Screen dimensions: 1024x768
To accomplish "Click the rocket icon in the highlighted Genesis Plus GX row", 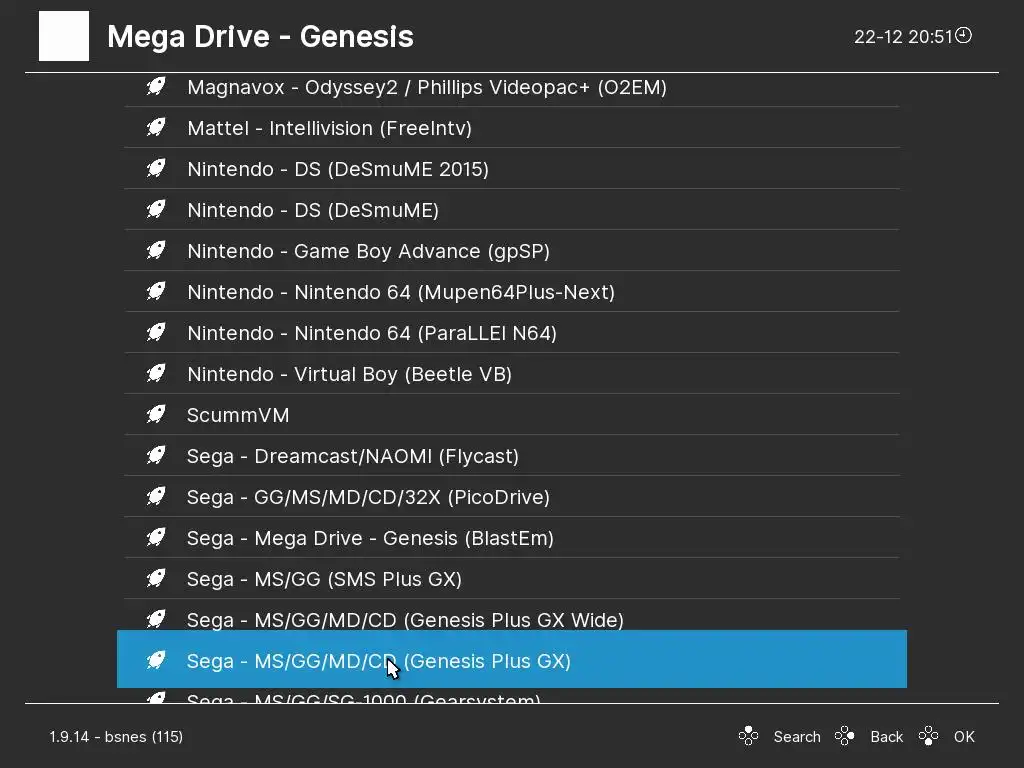I will point(156,660).
